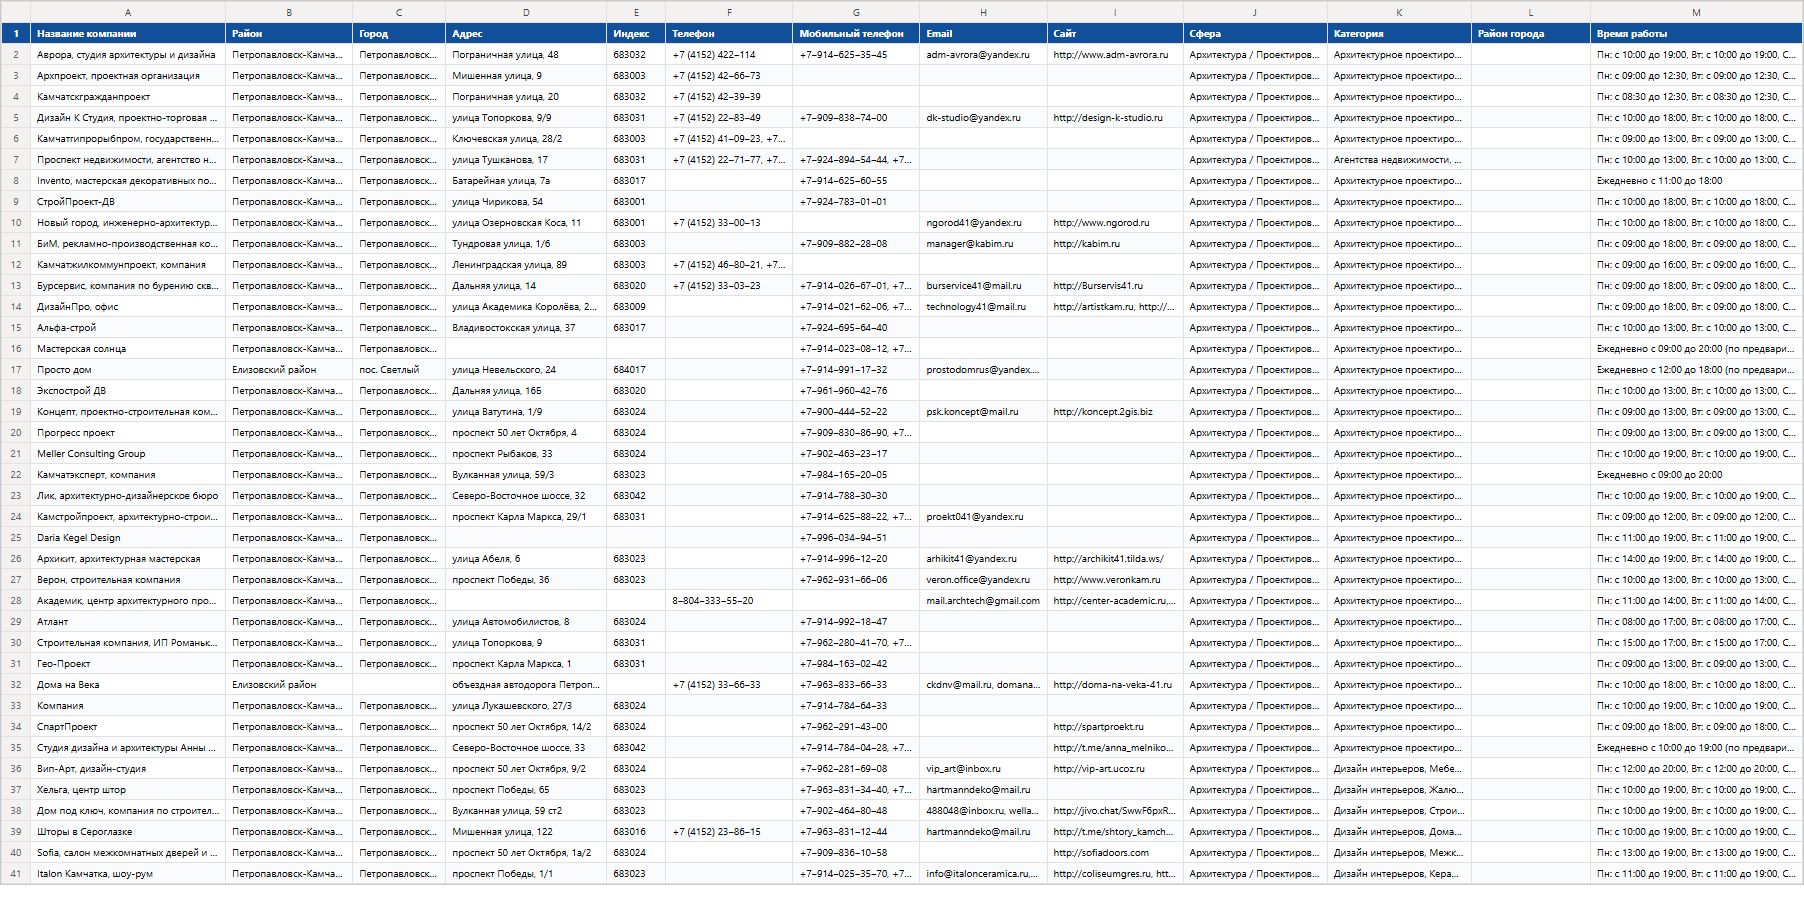
Task: Select the address "улица Невельского, 24"
Action: click(x=526, y=369)
